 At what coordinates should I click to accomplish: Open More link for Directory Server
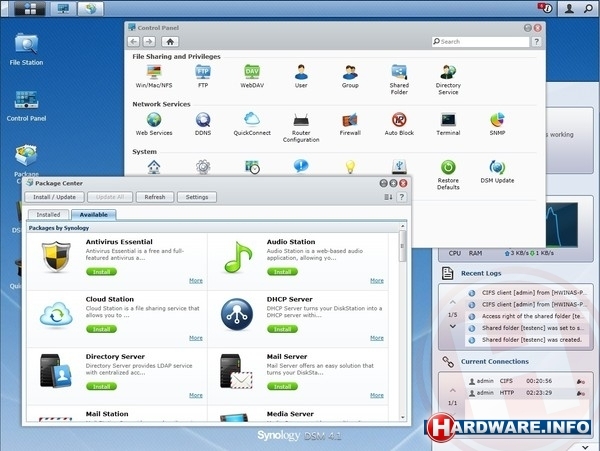(x=196, y=396)
